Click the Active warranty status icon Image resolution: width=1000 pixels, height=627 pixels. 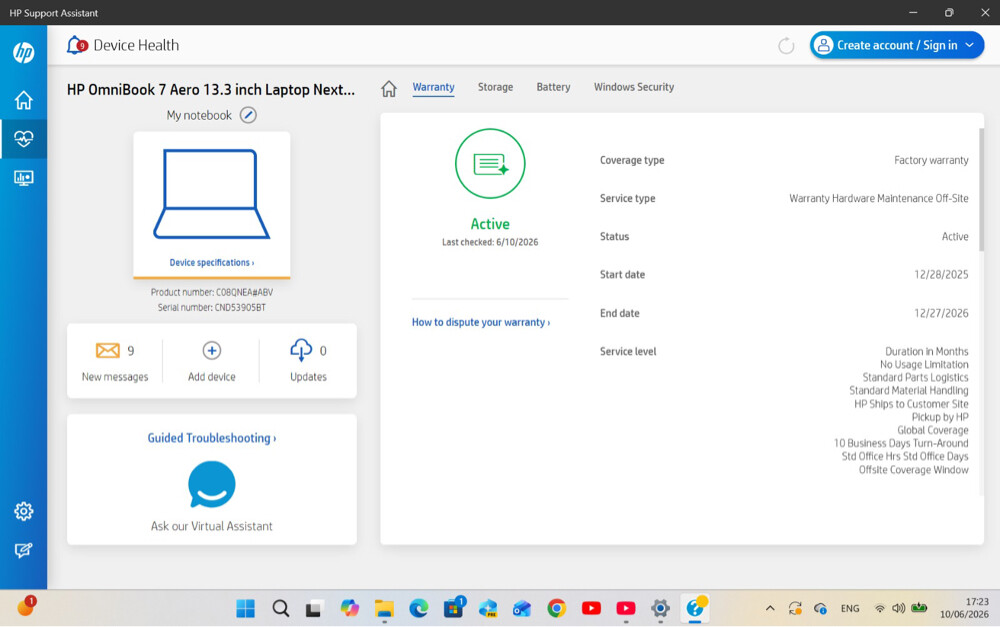[490, 164]
